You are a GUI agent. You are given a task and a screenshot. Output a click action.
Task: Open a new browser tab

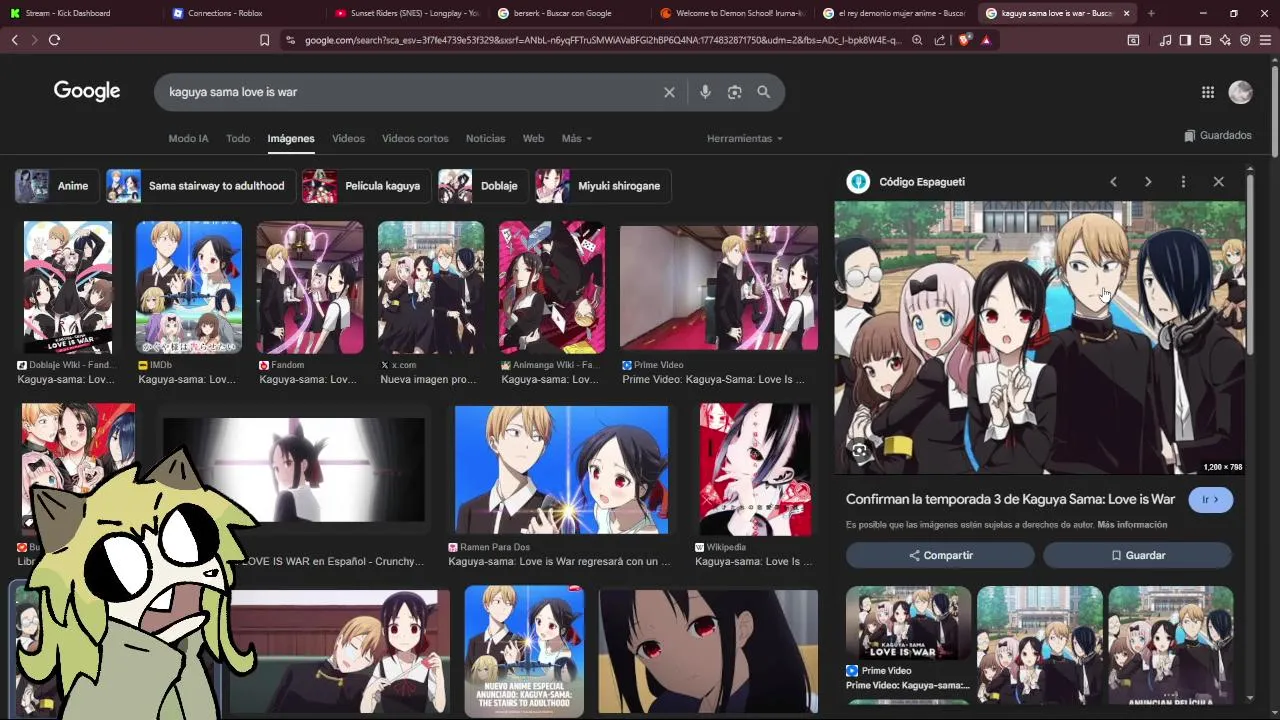tap(1151, 13)
